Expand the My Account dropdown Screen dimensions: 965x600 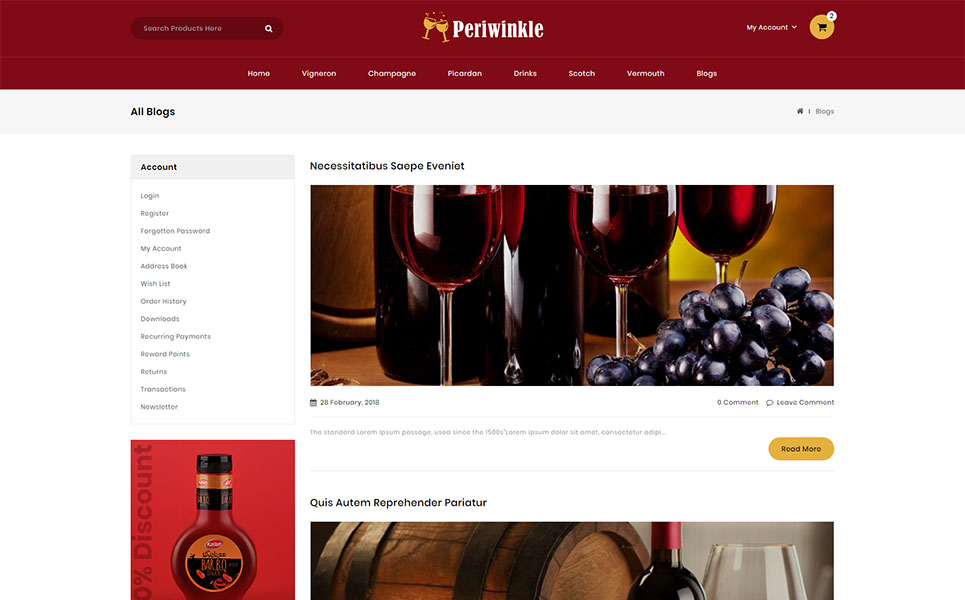pos(771,28)
